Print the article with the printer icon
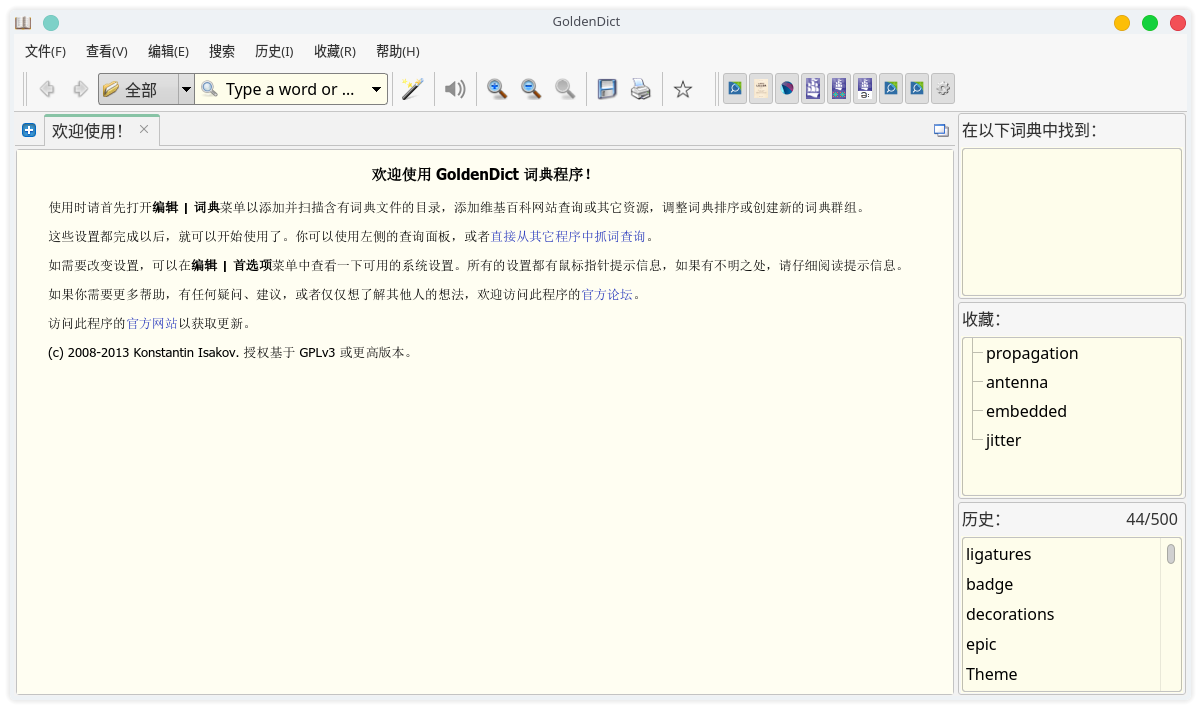1201x710 pixels. [x=641, y=89]
